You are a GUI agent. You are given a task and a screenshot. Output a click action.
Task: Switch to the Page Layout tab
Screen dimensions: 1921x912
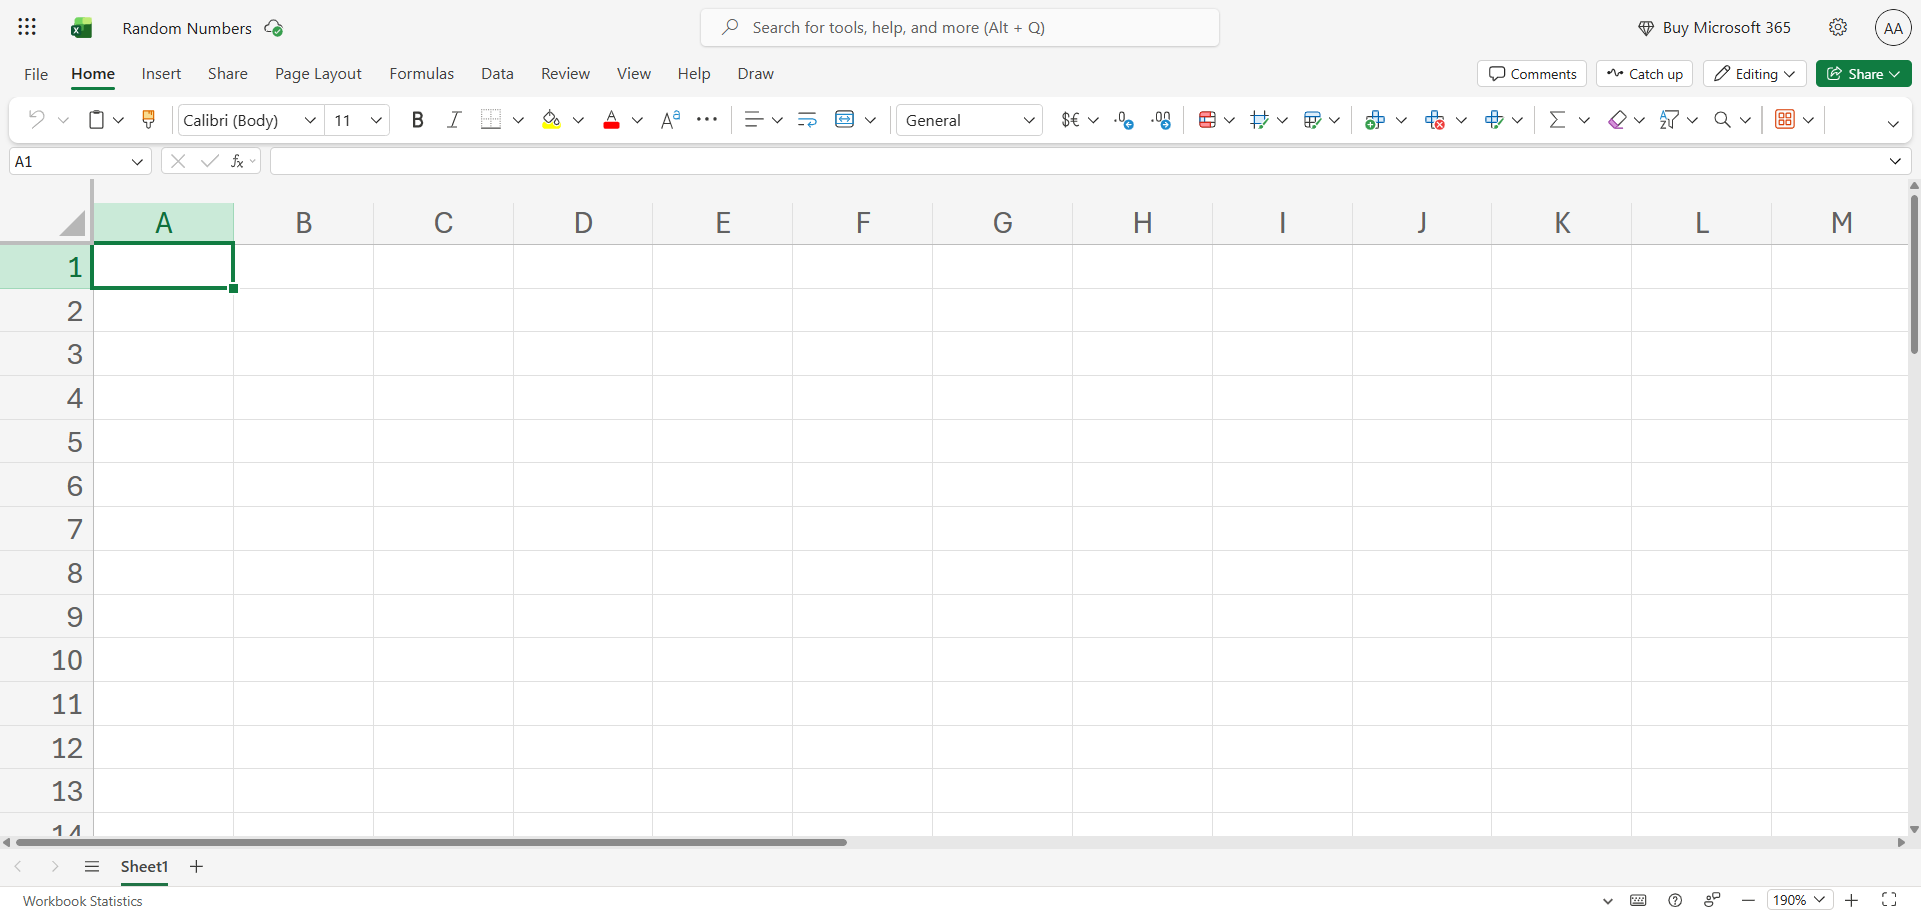tap(318, 74)
